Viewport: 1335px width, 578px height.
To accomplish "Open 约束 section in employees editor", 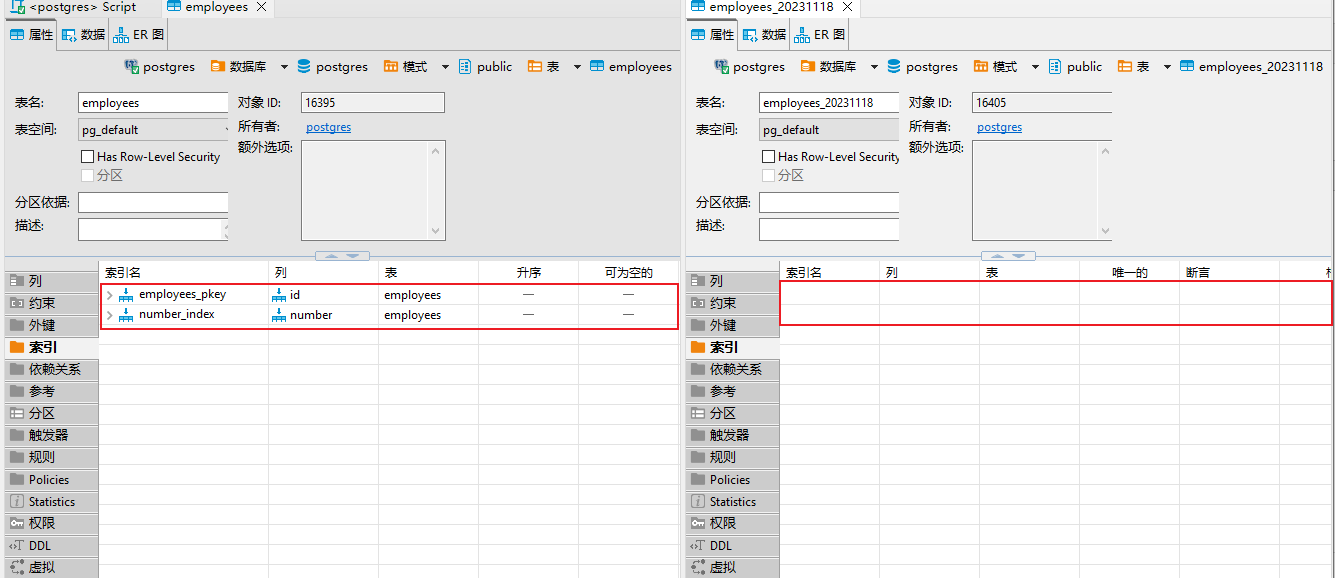I will click(x=50, y=304).
